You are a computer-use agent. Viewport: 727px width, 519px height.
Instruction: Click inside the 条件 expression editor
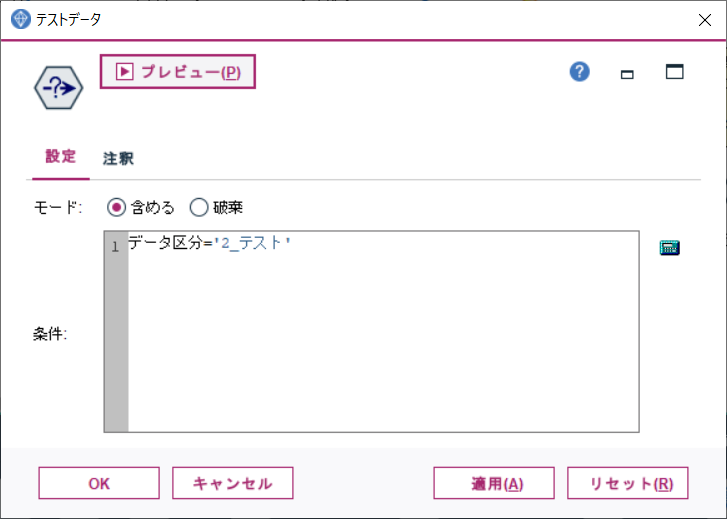(371, 332)
